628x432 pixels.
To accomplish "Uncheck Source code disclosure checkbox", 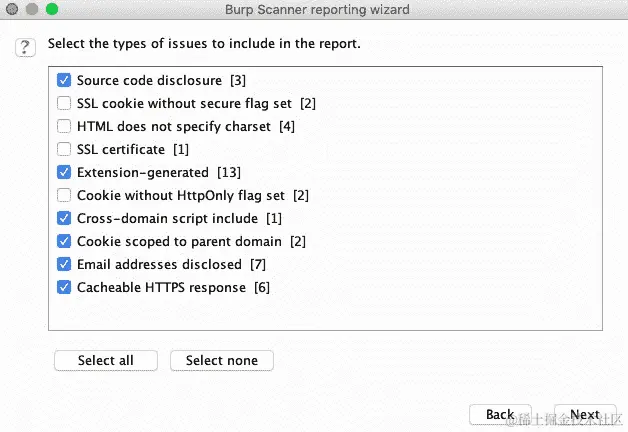I will click(x=64, y=80).
